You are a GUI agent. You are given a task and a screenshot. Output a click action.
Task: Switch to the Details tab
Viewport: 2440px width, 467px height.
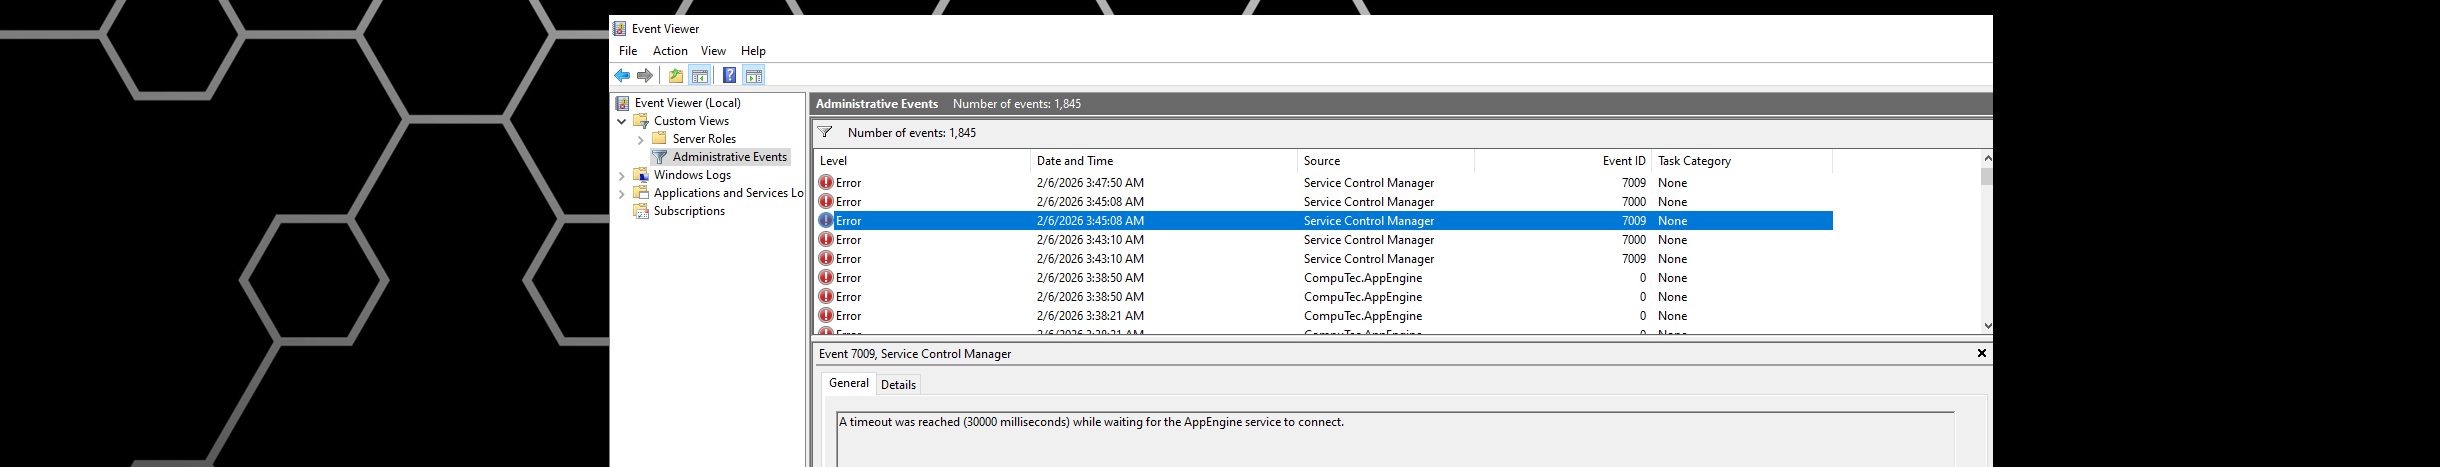click(x=898, y=385)
